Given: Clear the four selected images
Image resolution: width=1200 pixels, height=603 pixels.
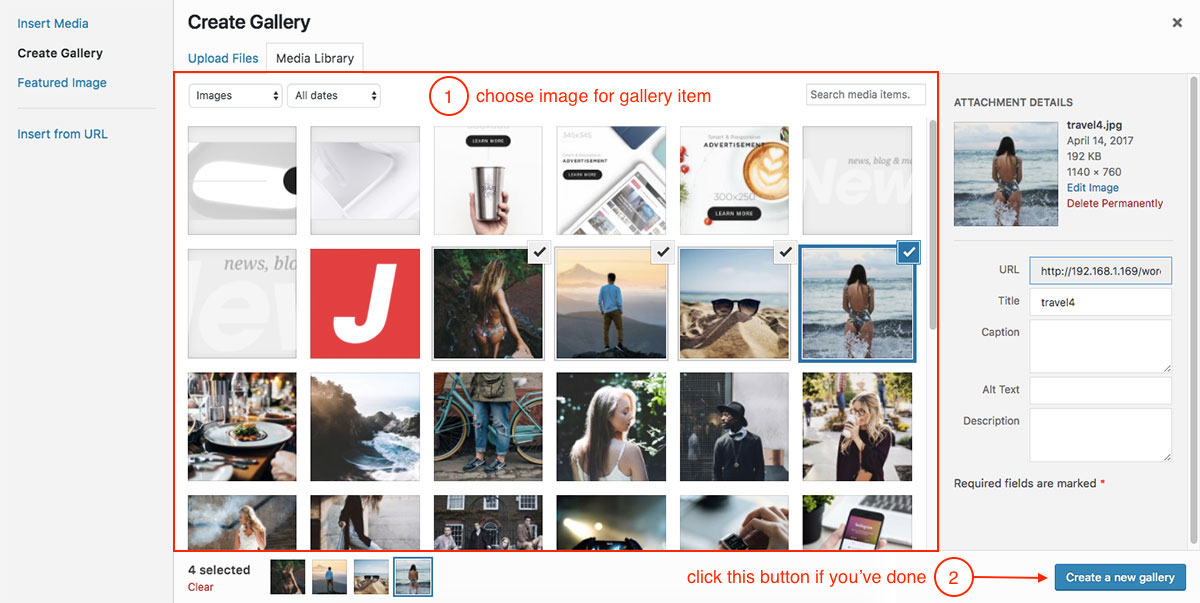Looking at the screenshot, I should click(200, 587).
